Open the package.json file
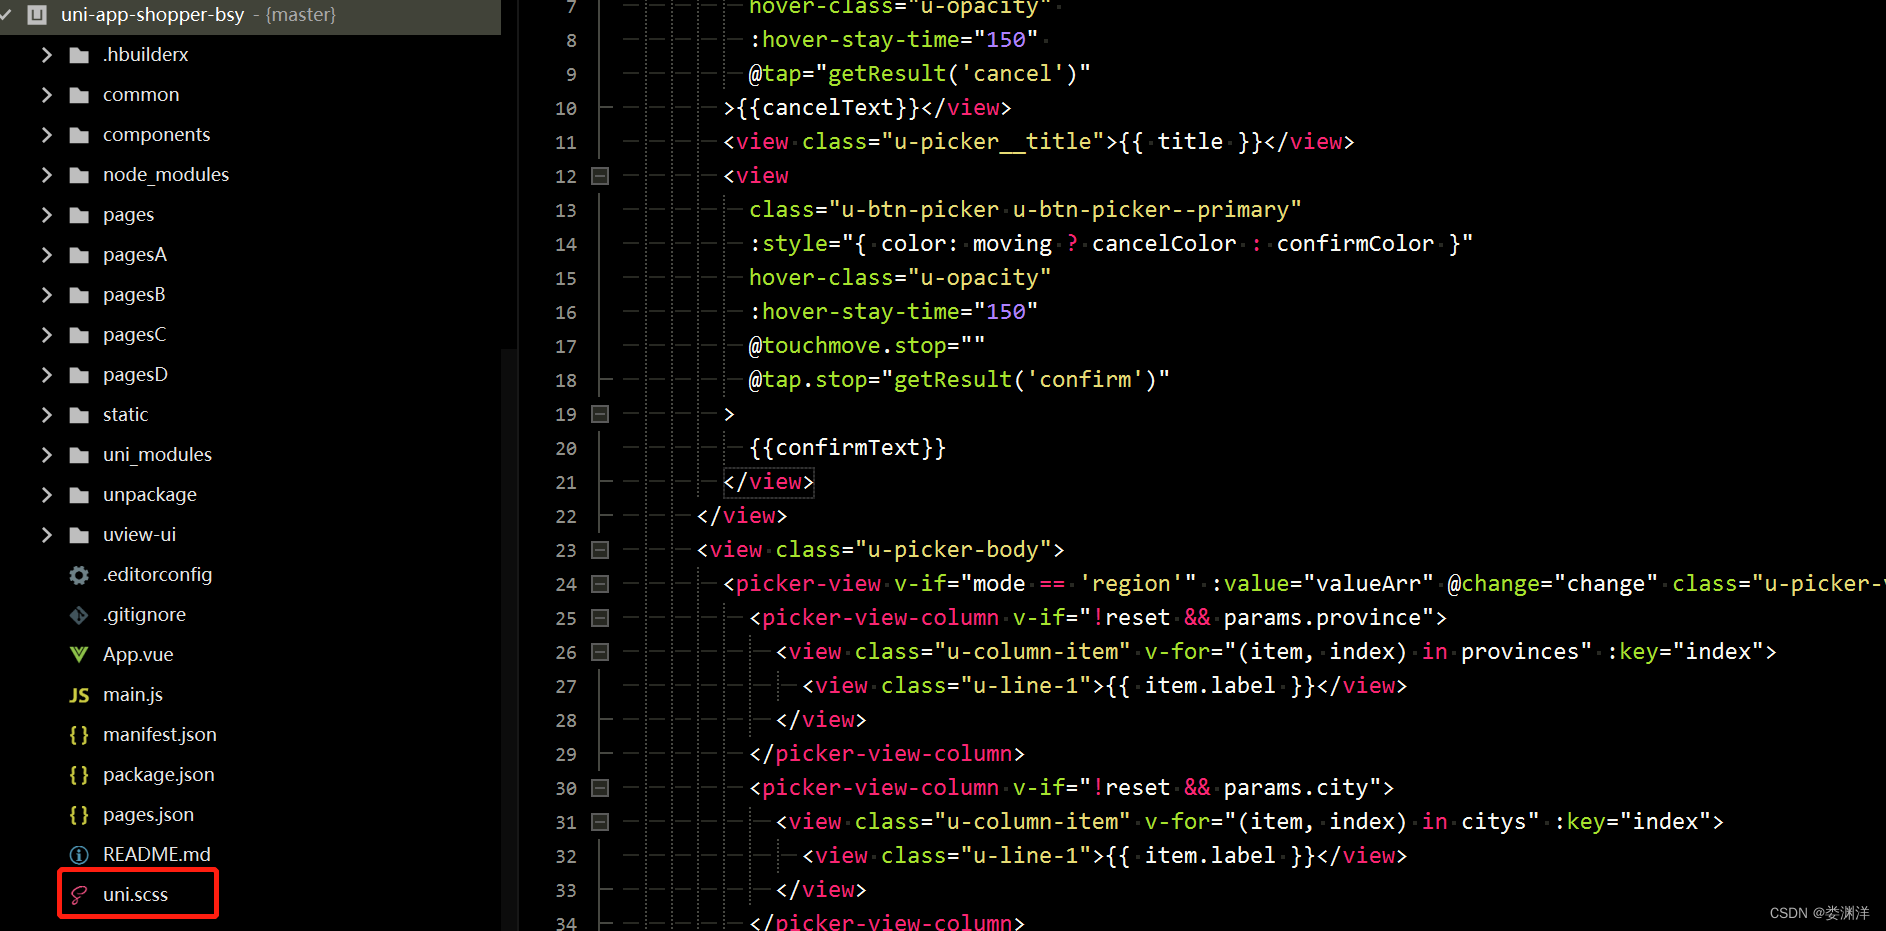This screenshot has width=1886, height=931. pos(159,775)
